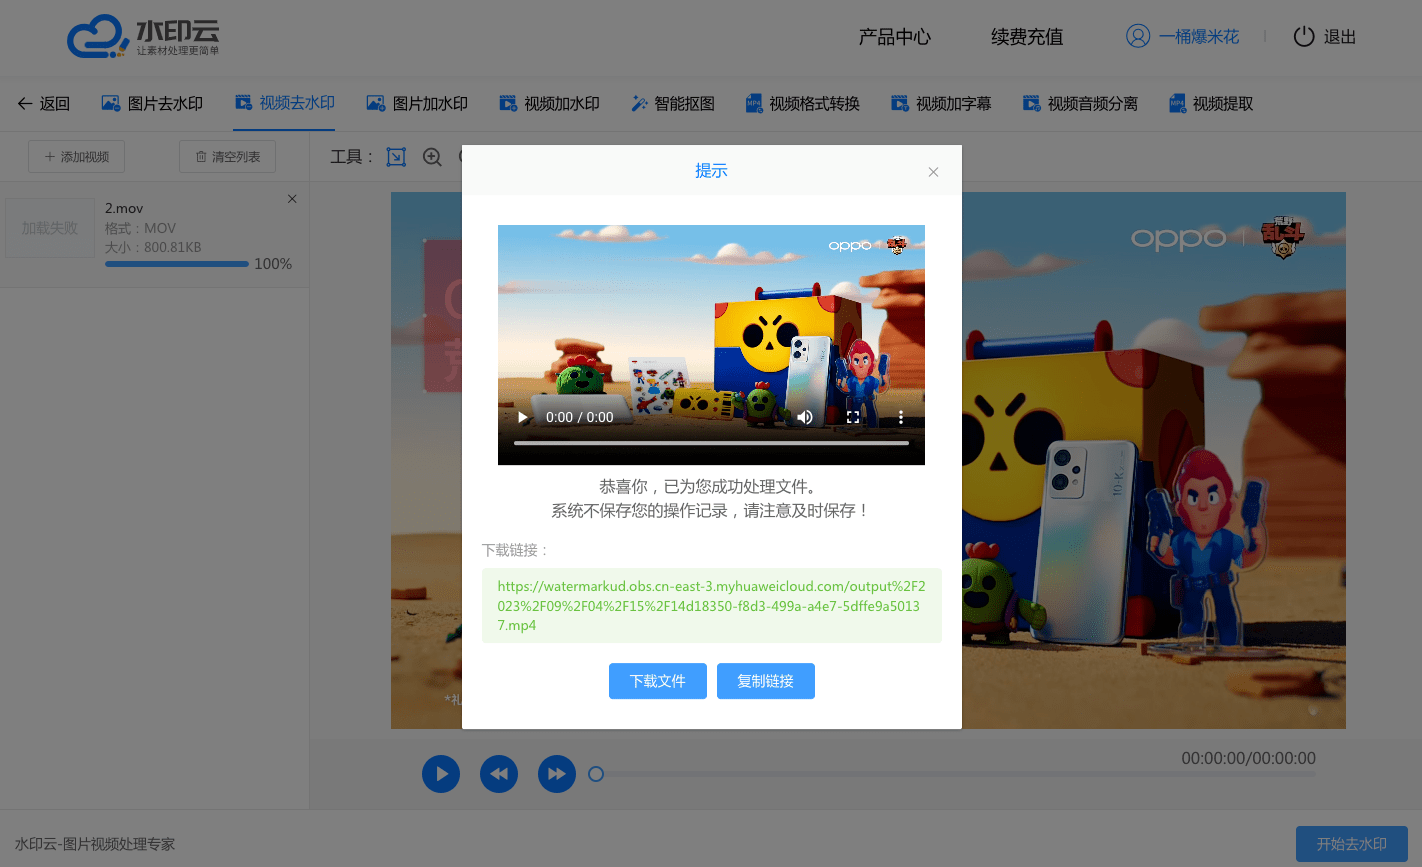Switch to 视频格式转换 tab
This screenshot has width=1422, height=867.
(x=803, y=103)
